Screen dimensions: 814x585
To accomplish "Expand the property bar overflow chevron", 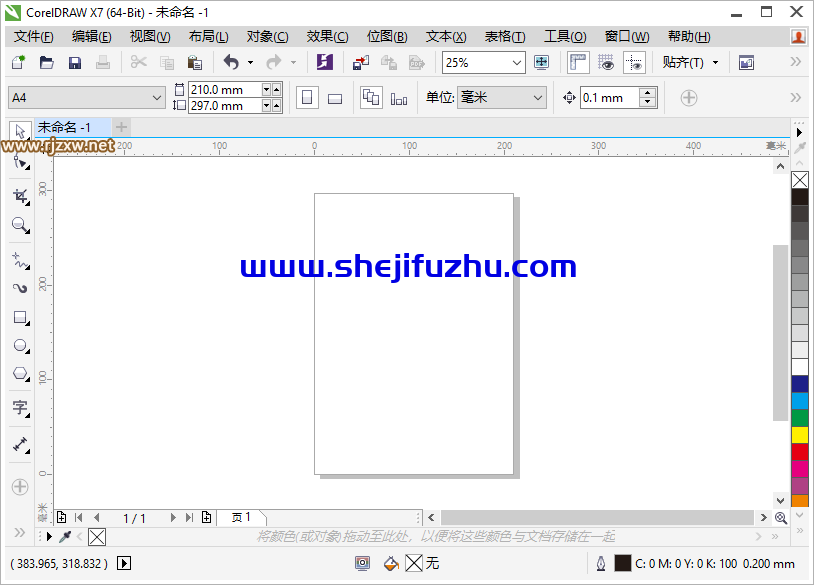I will 795,98.
